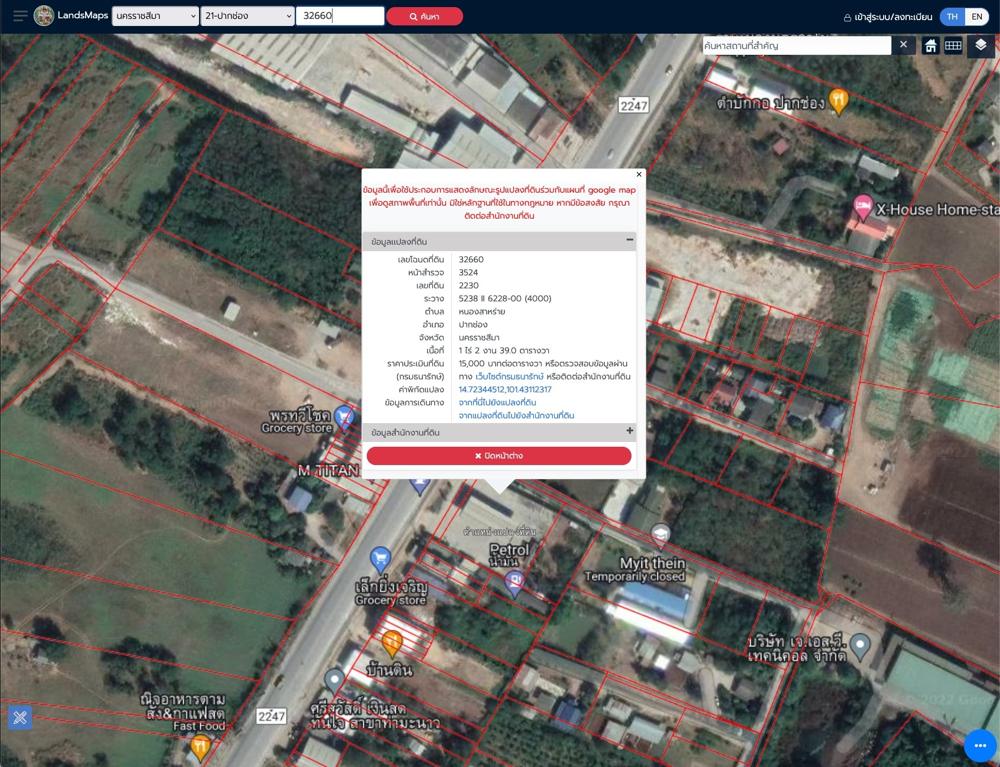This screenshot has width=1000, height=767.
Task: Click the บ้านดิน restaurant marker
Action: point(392,643)
